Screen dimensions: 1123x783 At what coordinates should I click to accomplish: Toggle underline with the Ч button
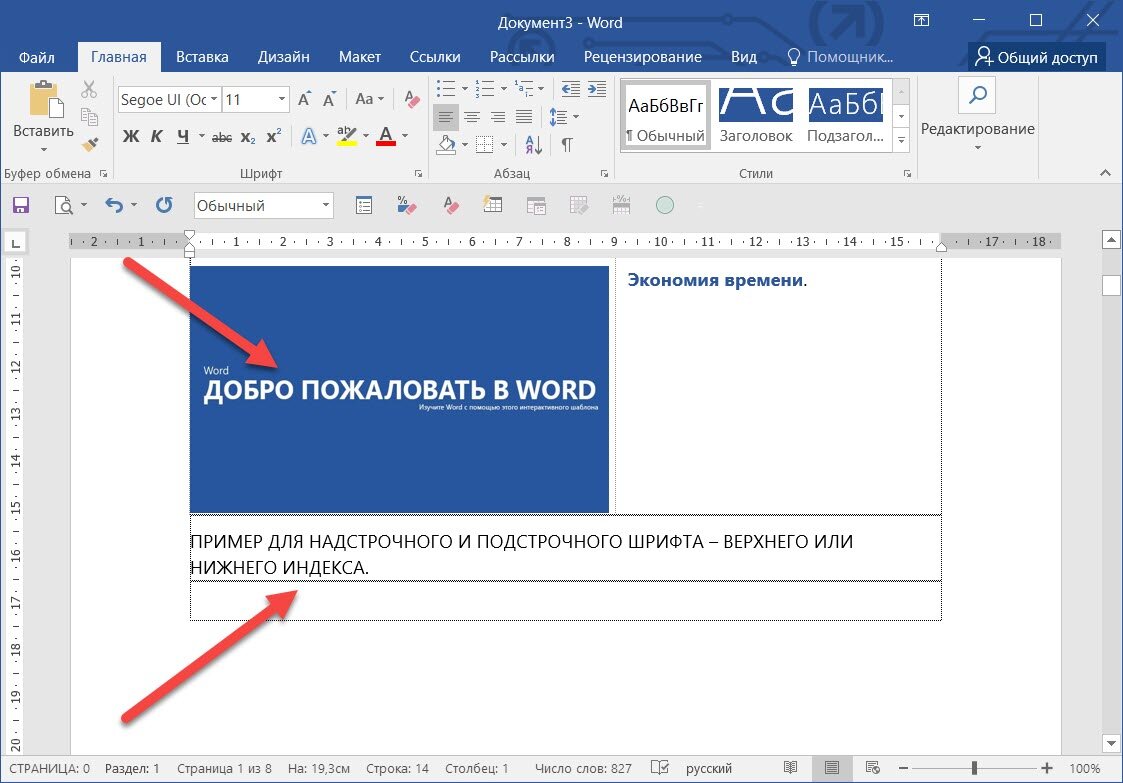(183, 136)
